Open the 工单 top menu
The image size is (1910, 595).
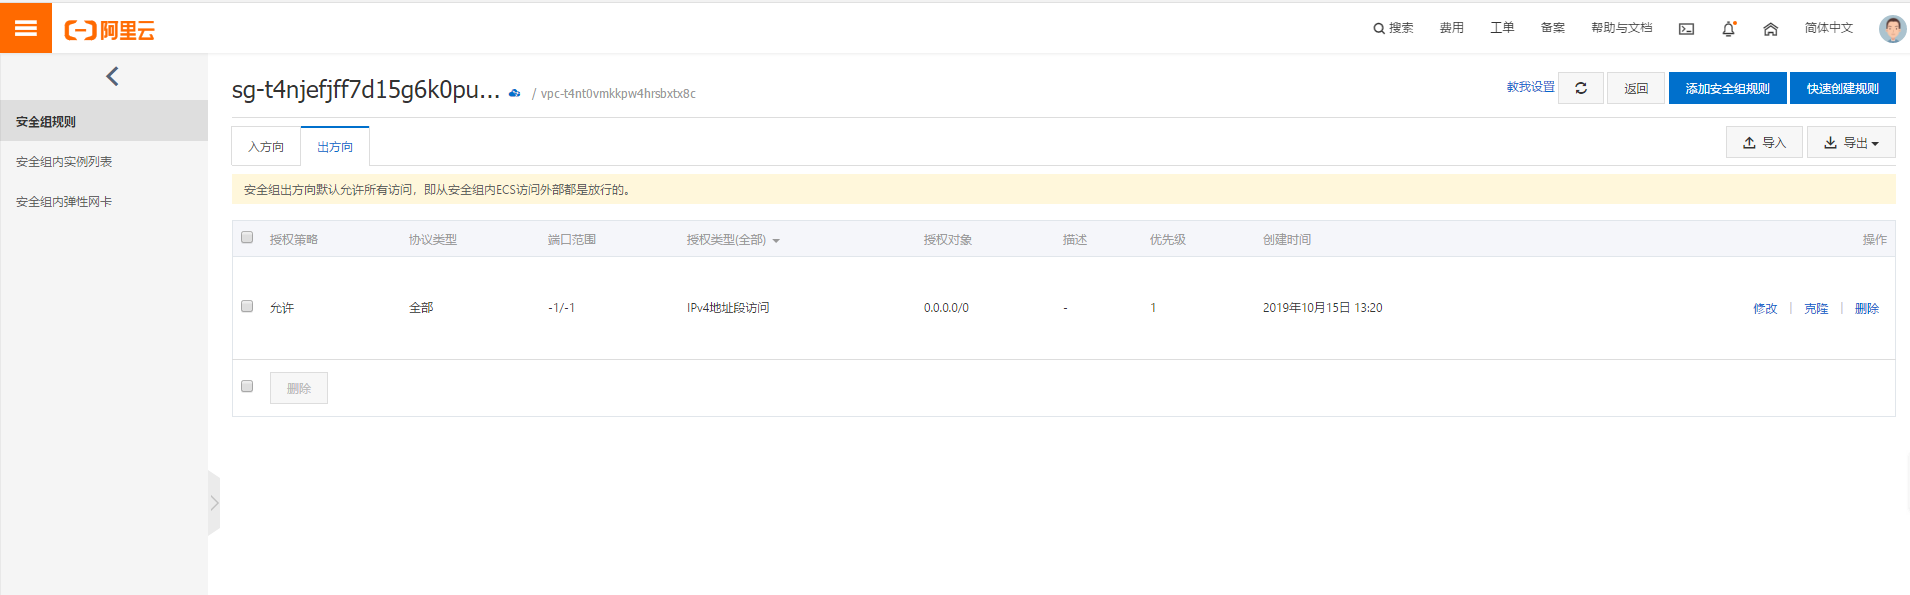point(1502,28)
